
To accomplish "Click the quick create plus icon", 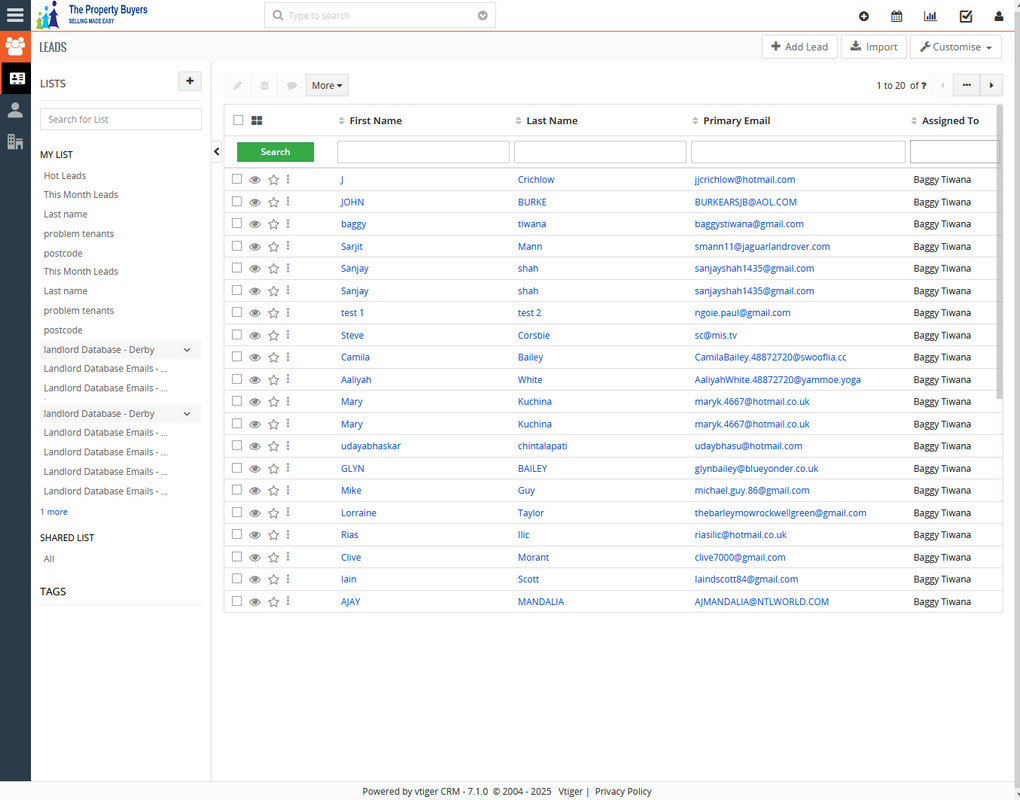I will [864, 16].
